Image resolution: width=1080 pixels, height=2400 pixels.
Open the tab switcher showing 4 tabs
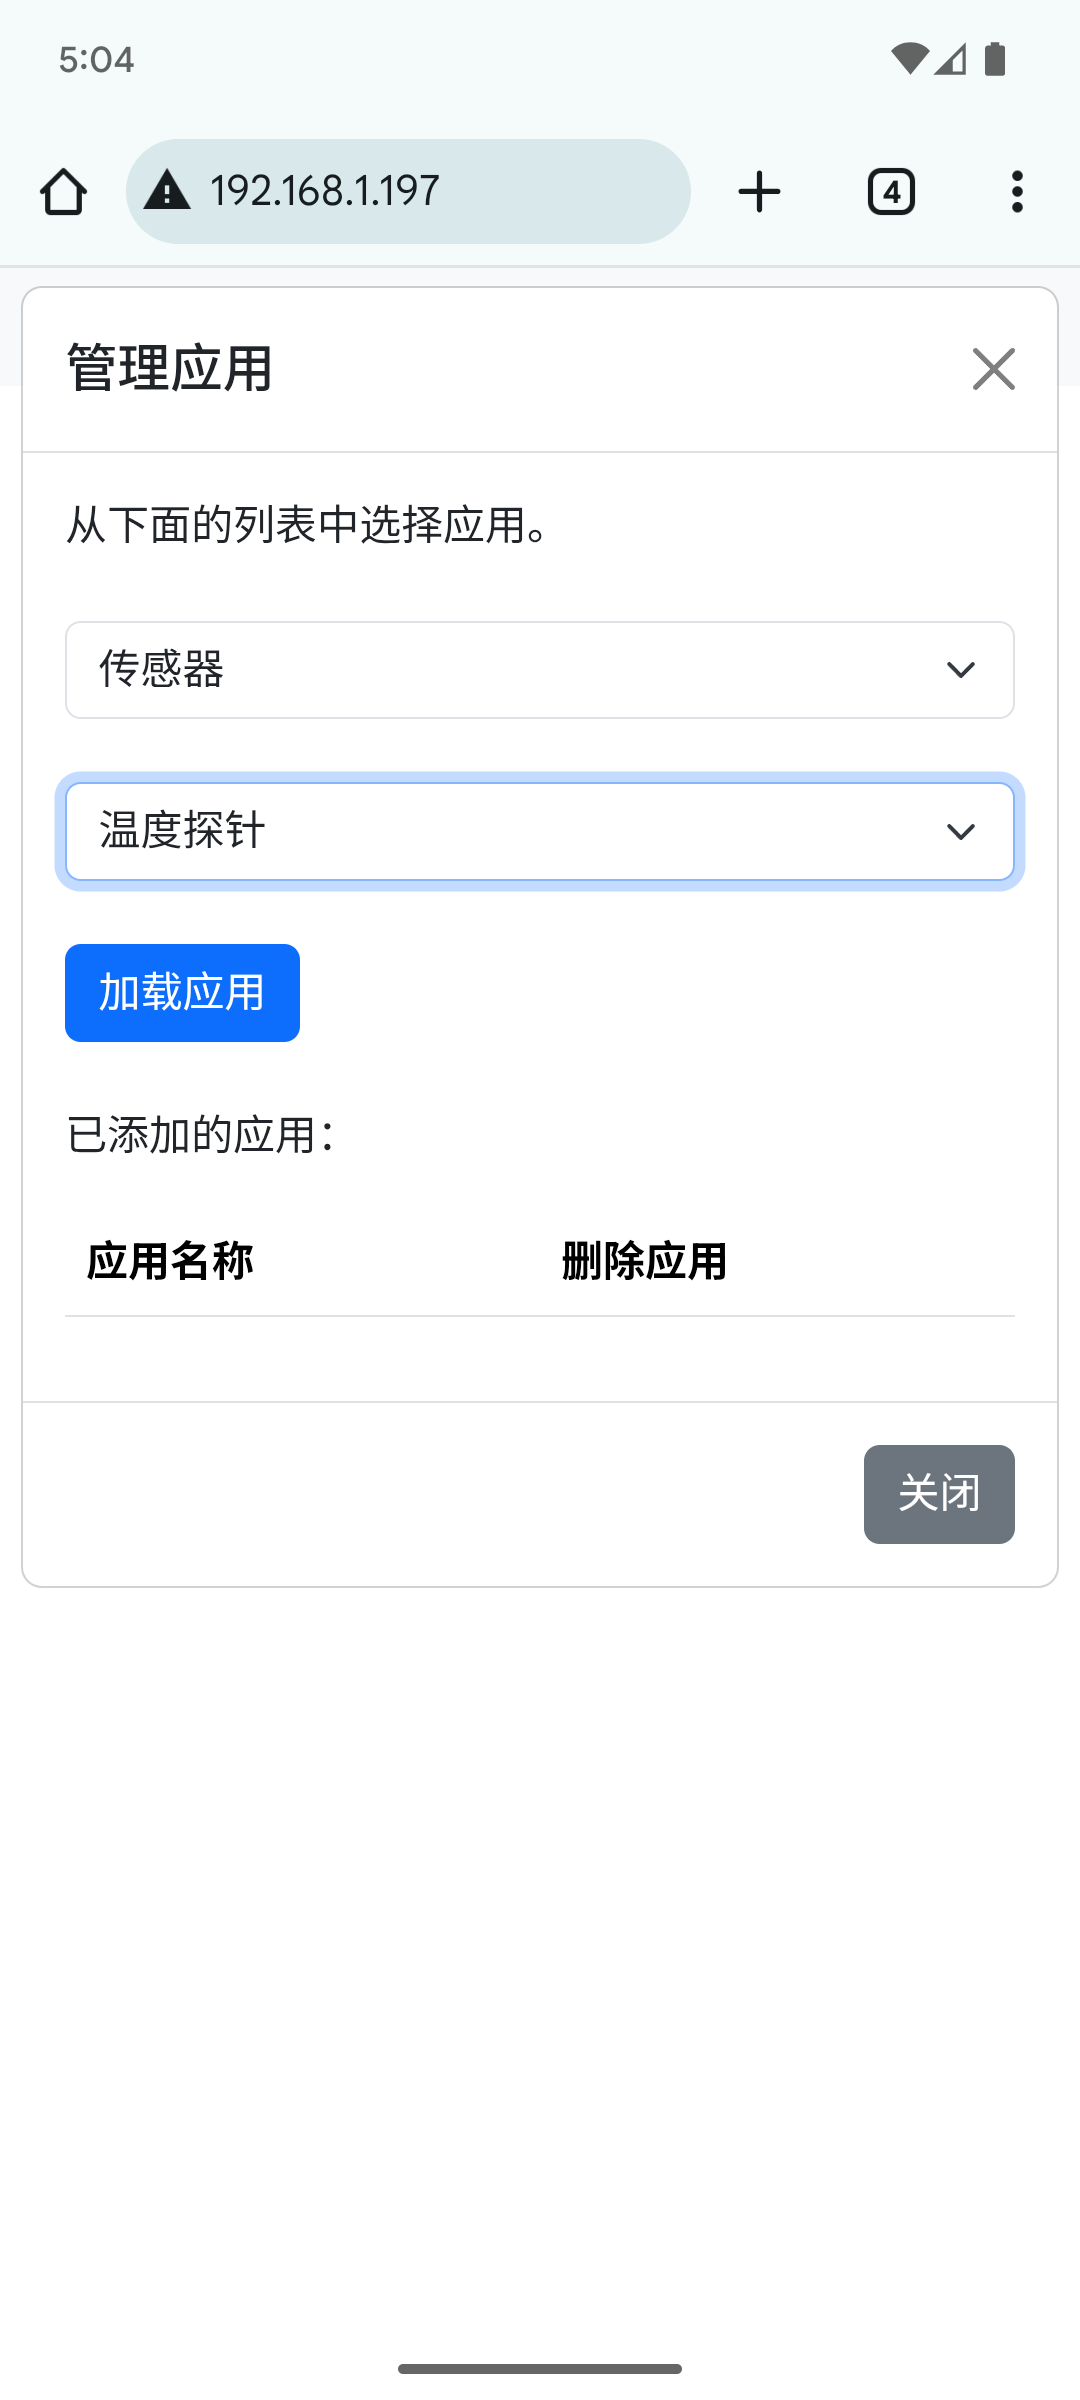click(891, 191)
